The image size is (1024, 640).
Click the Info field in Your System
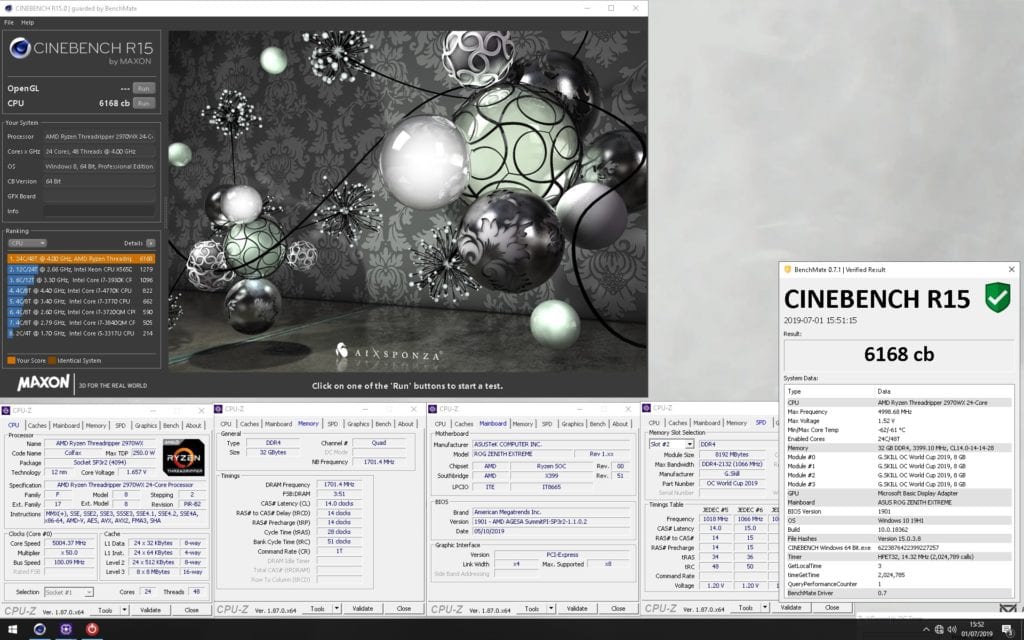click(x=99, y=211)
